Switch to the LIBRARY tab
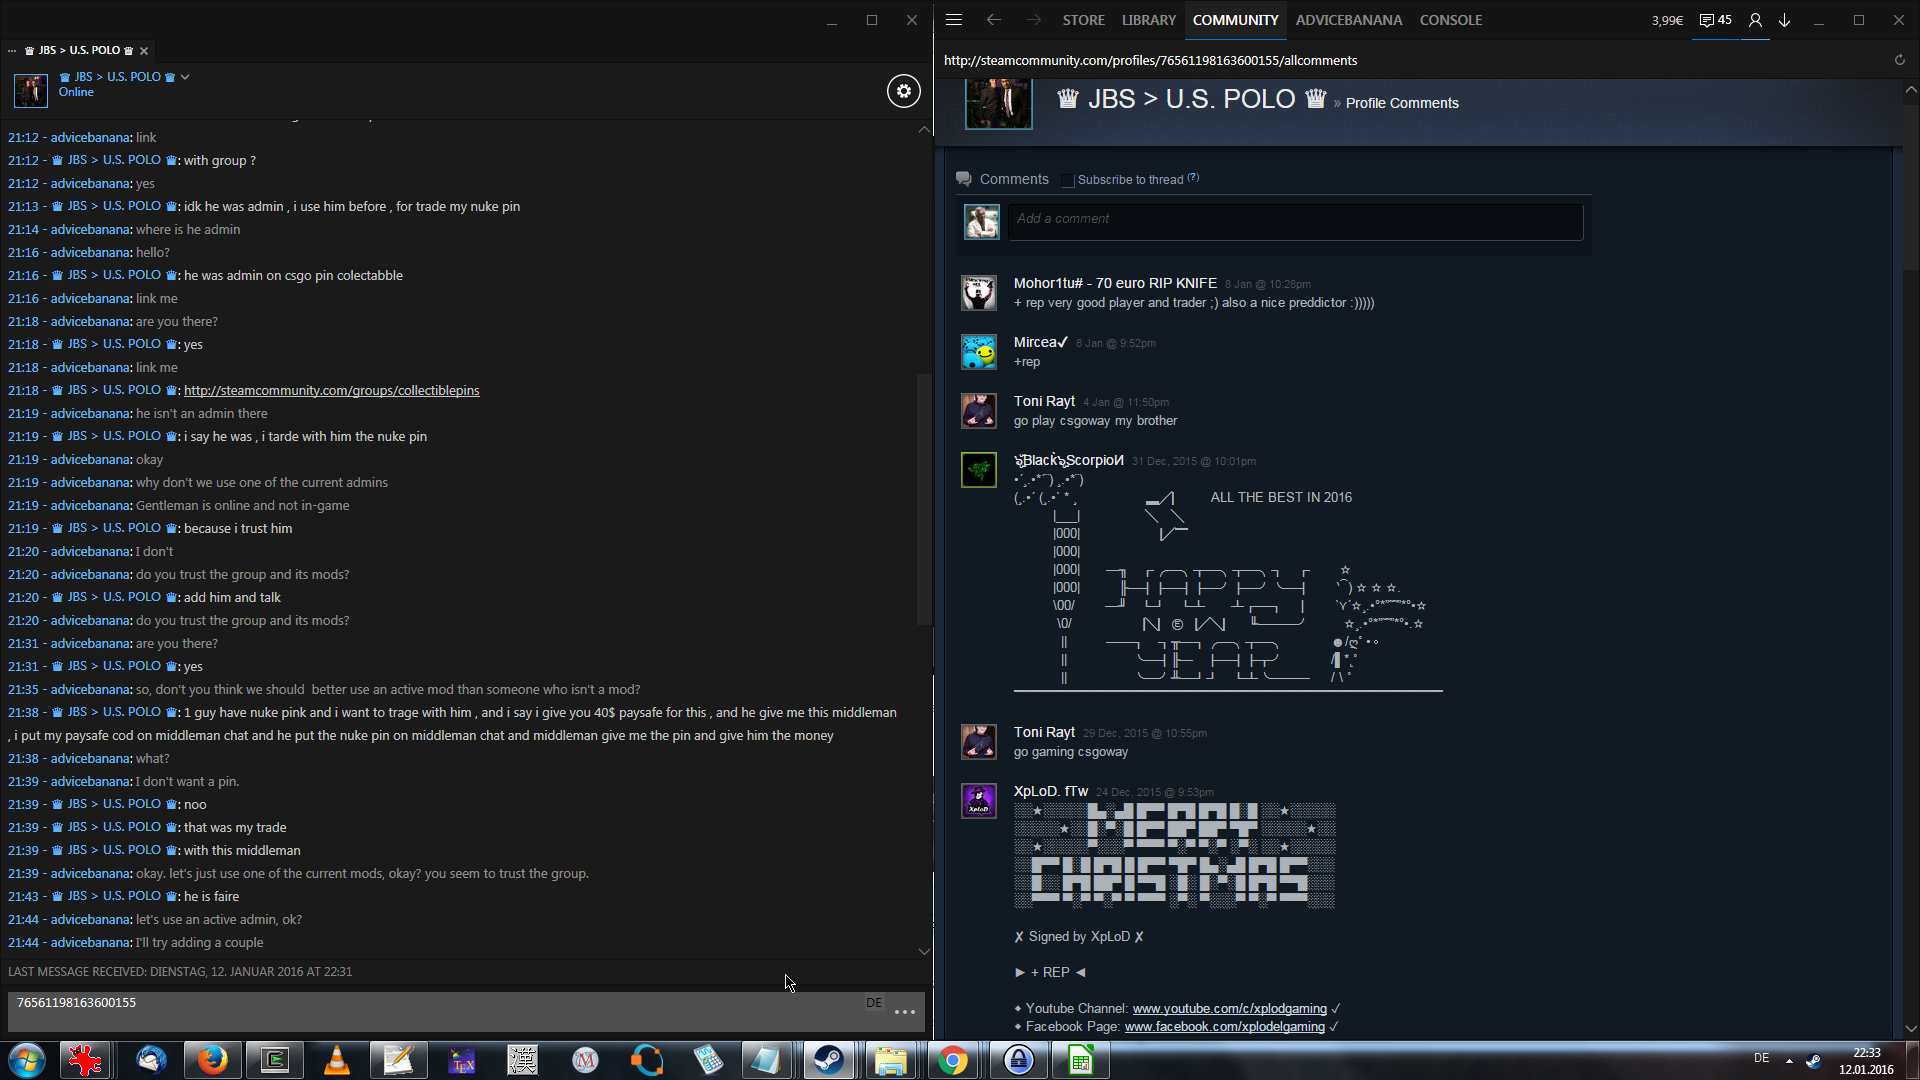Image resolution: width=1920 pixels, height=1080 pixels. click(x=1148, y=20)
